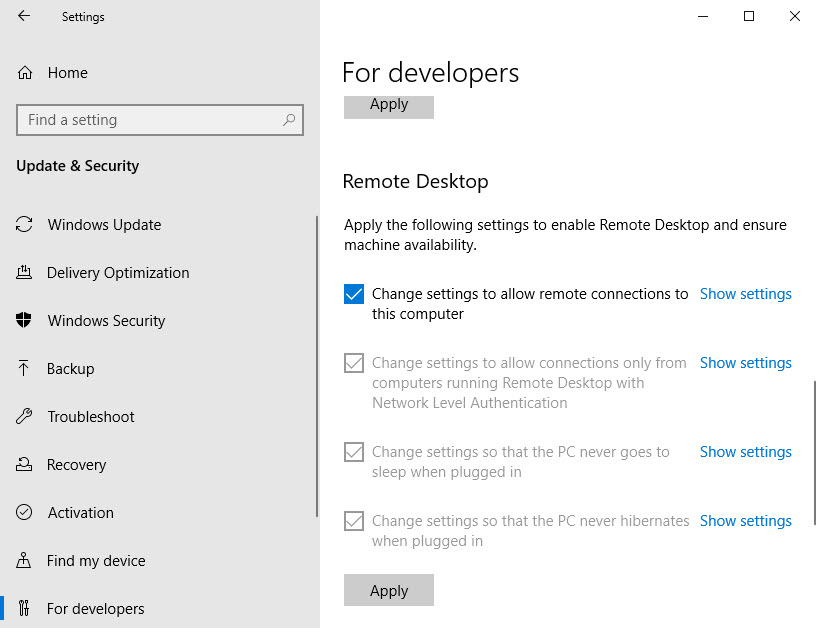Toggle PC never sleeps when plugged in
The image size is (818, 628).
[353, 452]
